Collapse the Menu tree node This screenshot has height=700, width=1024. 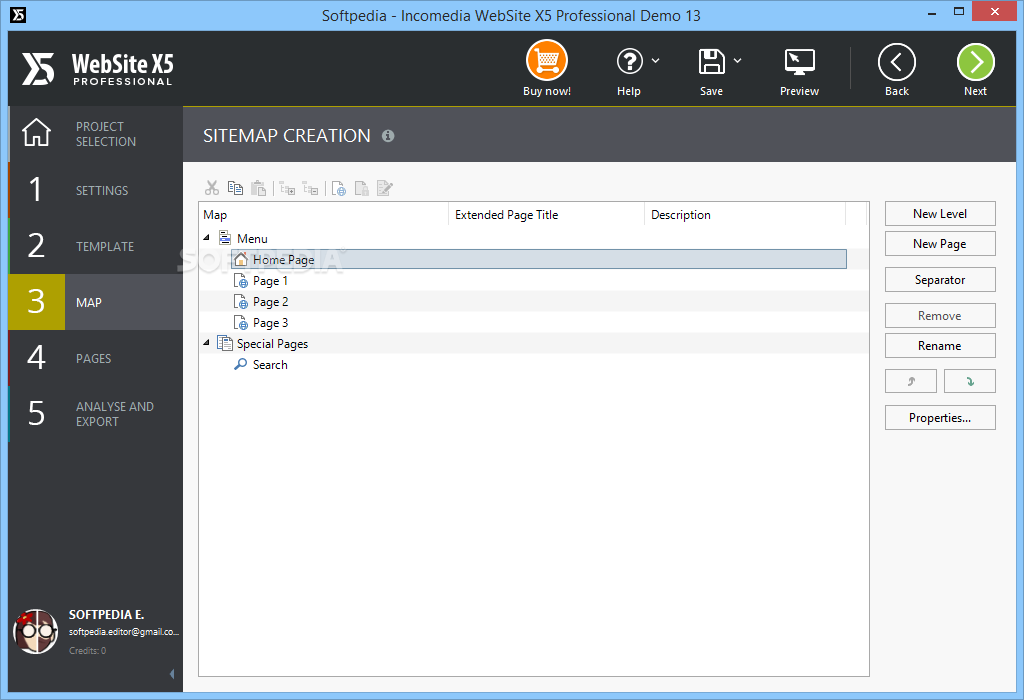206,238
